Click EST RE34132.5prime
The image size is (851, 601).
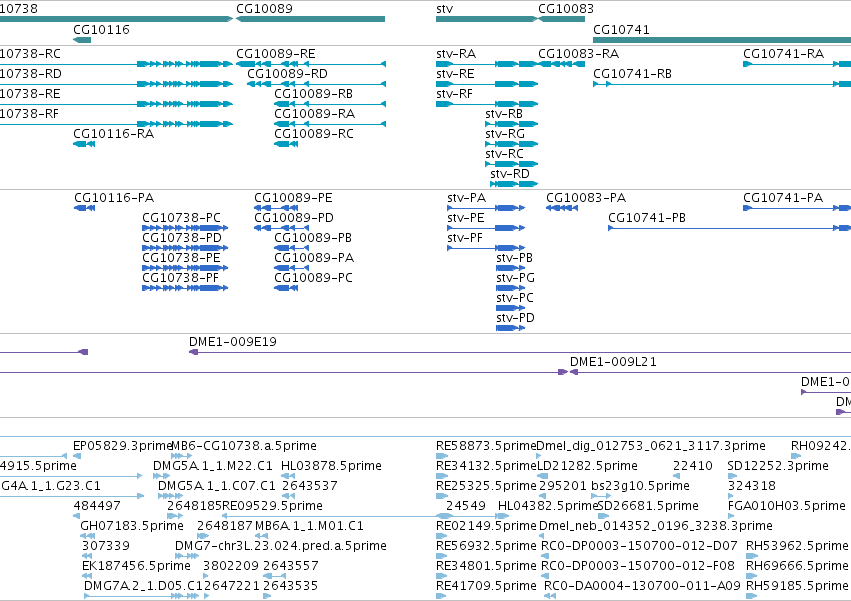(441, 476)
